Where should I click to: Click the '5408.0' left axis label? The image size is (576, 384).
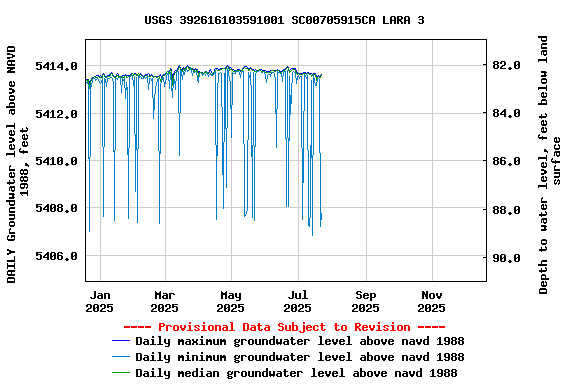tap(56, 208)
